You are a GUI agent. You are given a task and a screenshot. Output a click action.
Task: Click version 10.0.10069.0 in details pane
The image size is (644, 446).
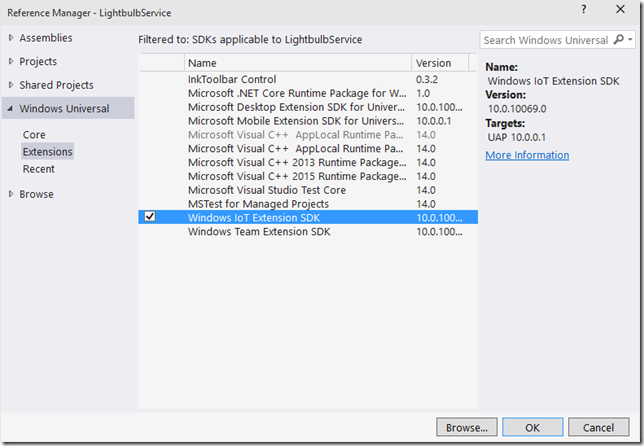[x=517, y=109]
